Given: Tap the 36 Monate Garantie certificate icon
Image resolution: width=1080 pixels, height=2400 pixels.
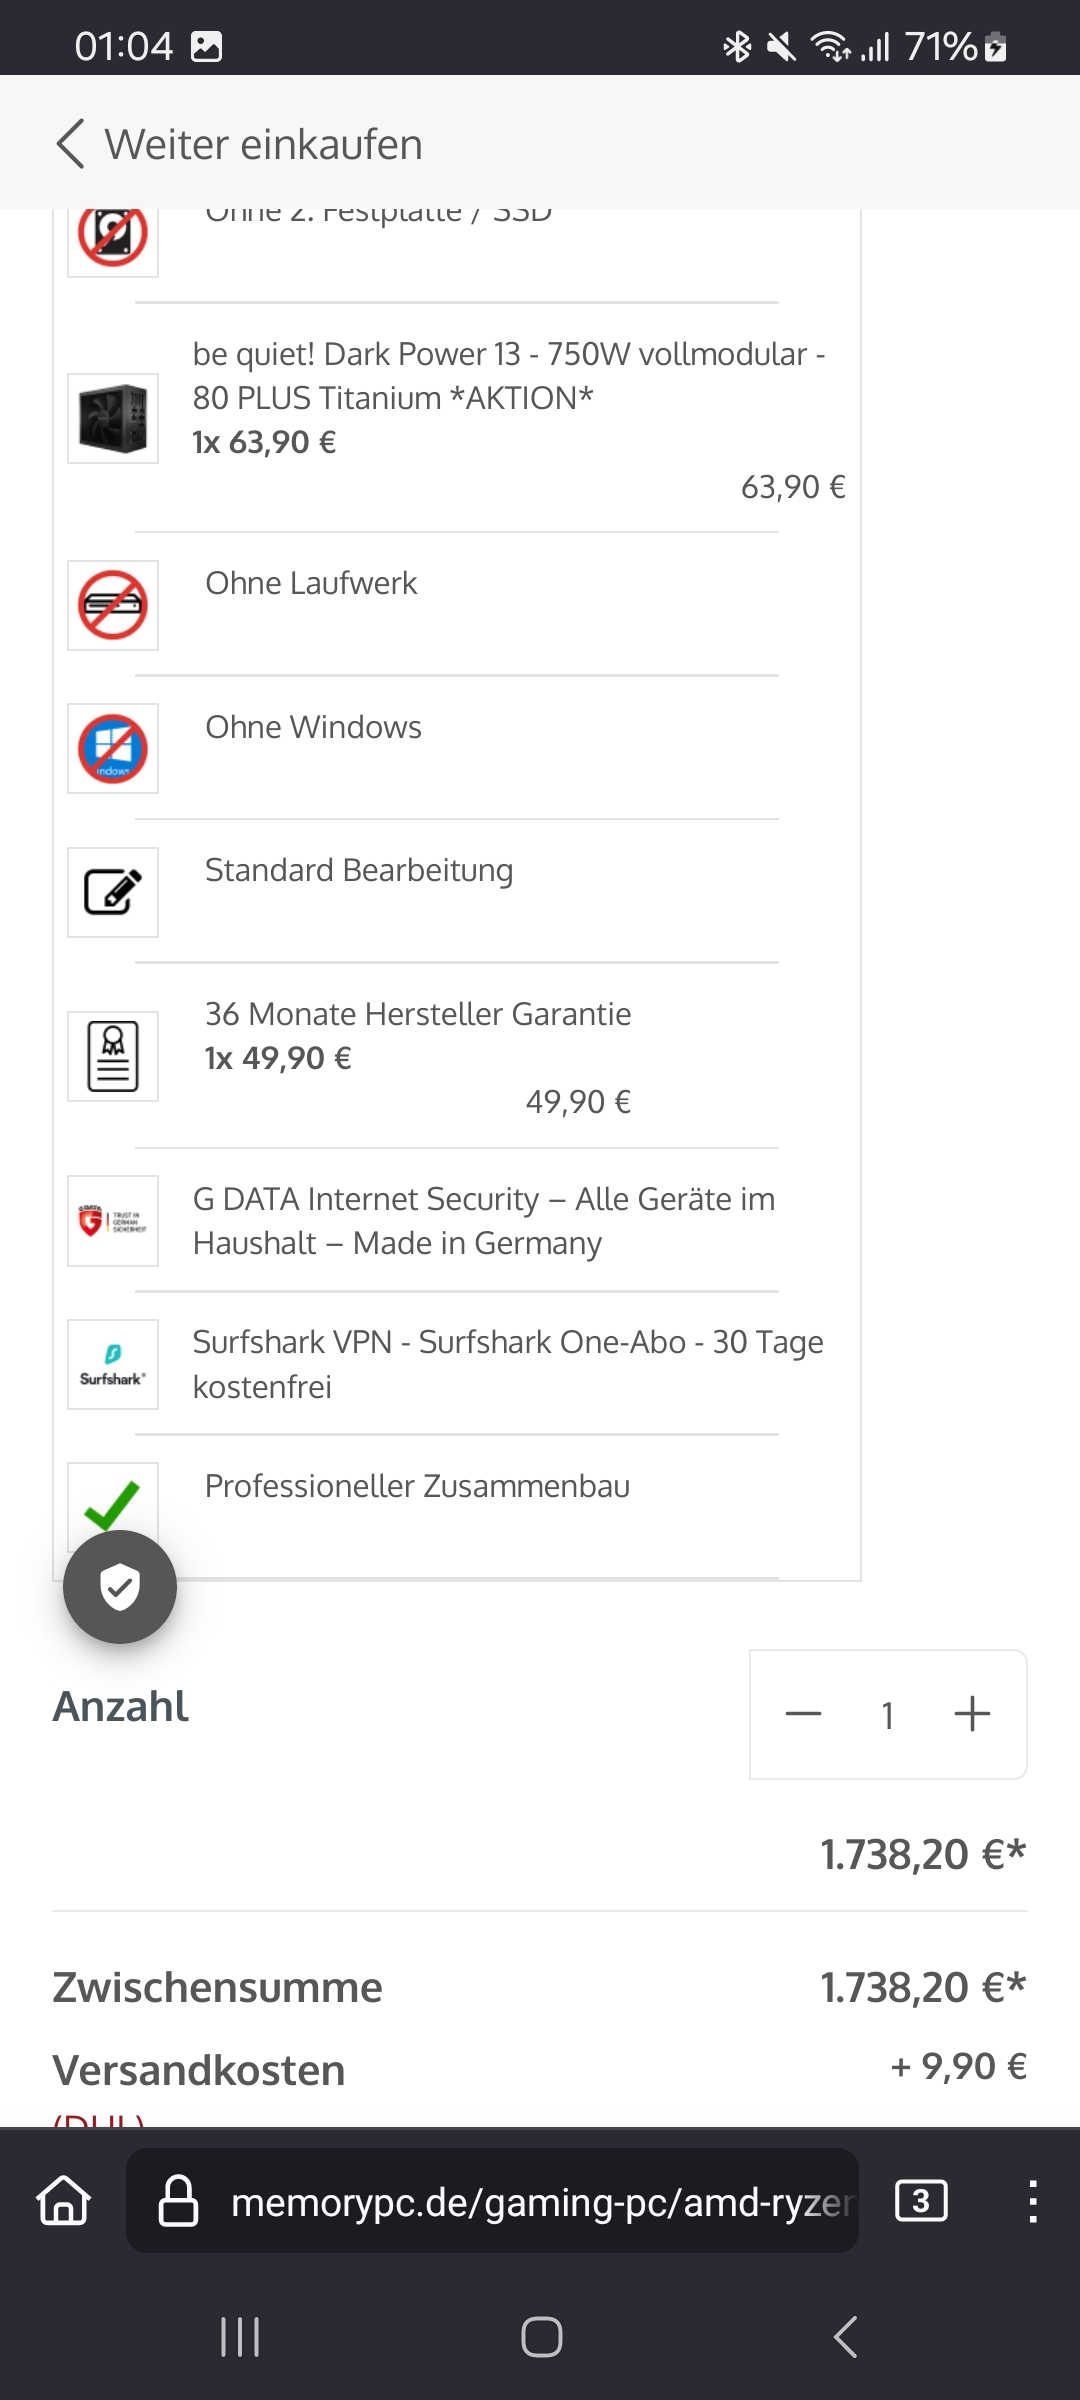Looking at the screenshot, I should 113,1056.
